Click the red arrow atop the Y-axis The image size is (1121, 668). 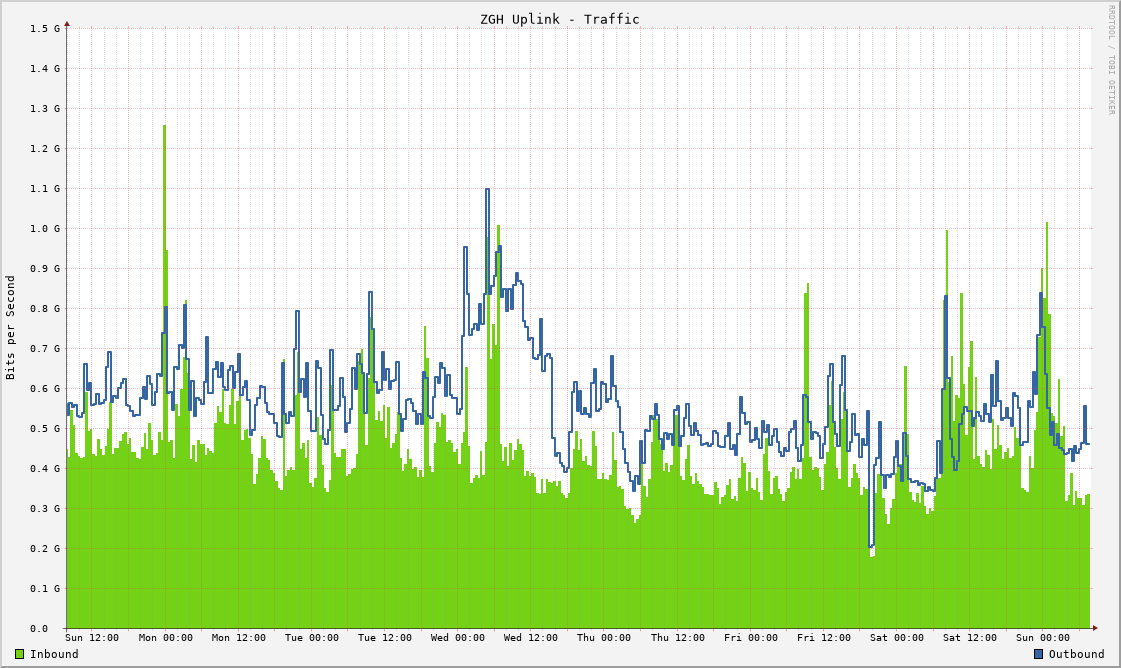tap(67, 25)
